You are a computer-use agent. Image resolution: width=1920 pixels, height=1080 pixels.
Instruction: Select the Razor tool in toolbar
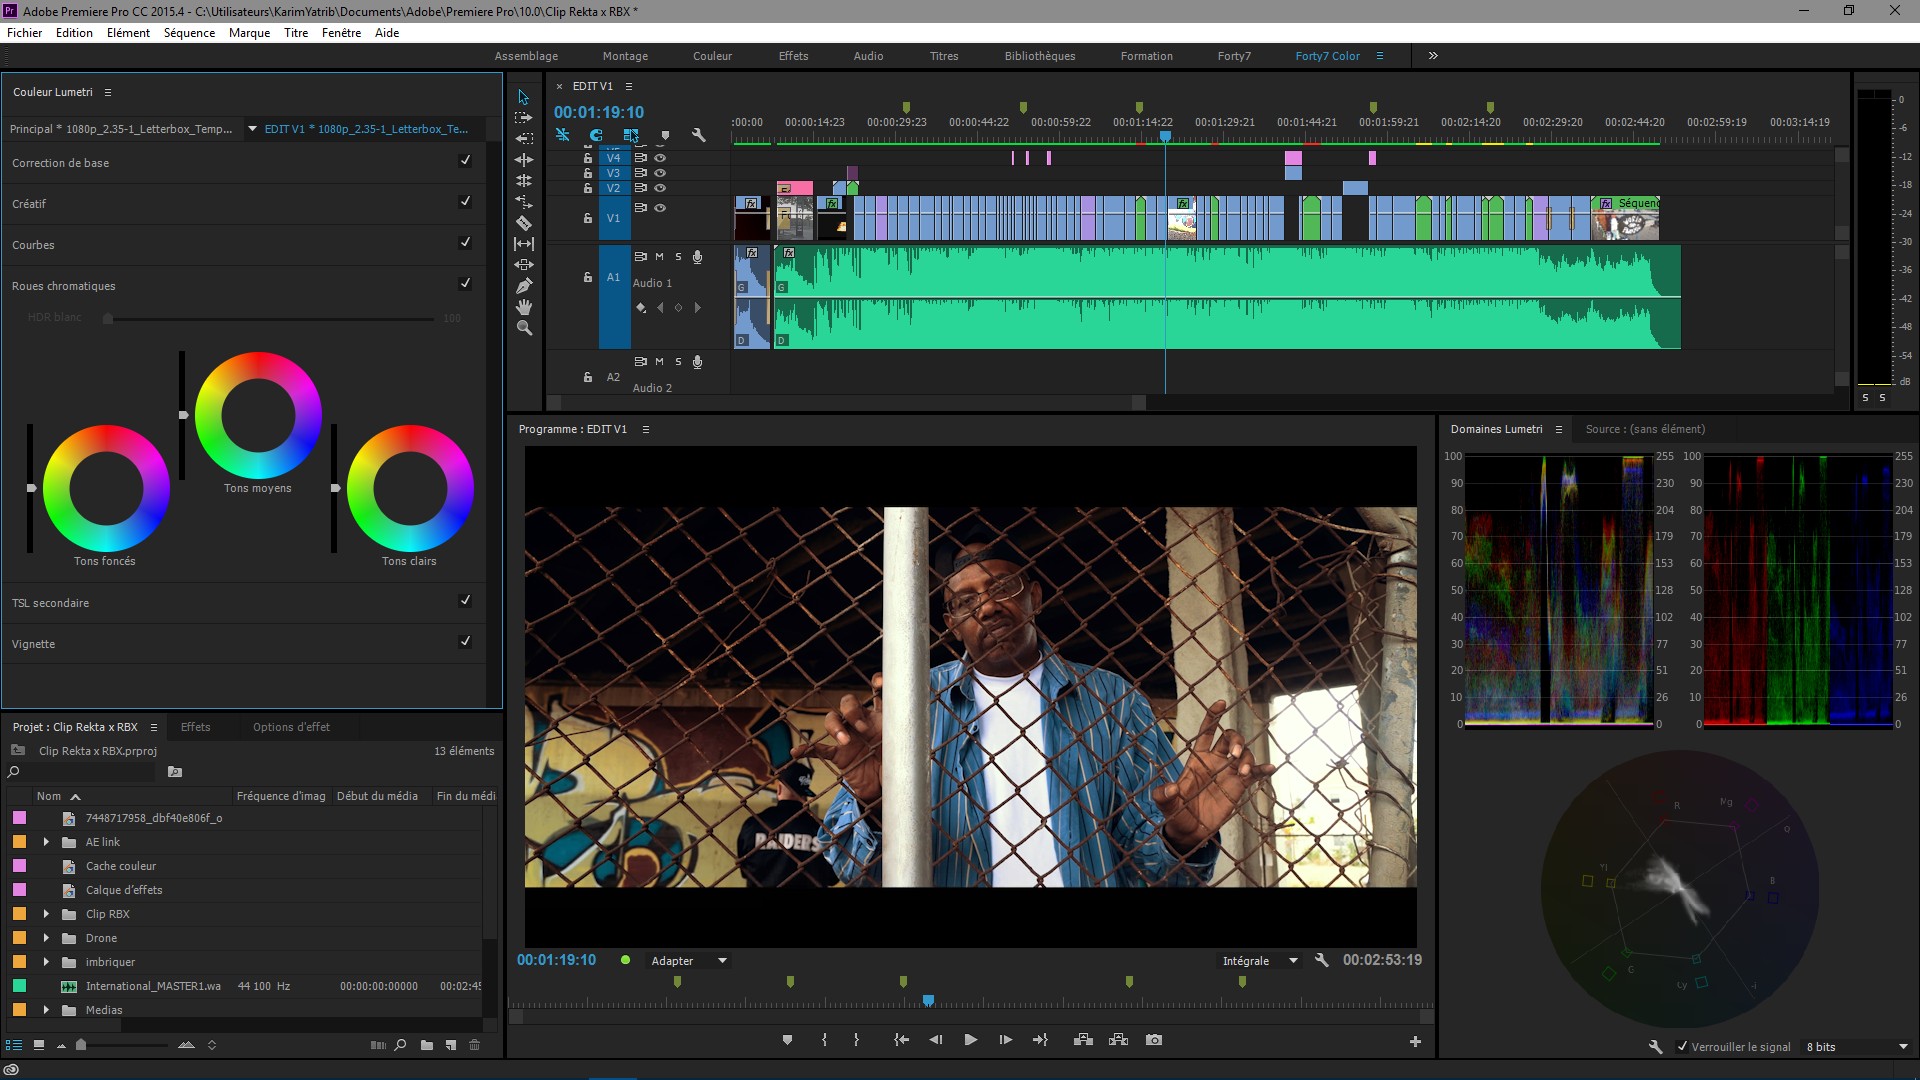coord(524,222)
